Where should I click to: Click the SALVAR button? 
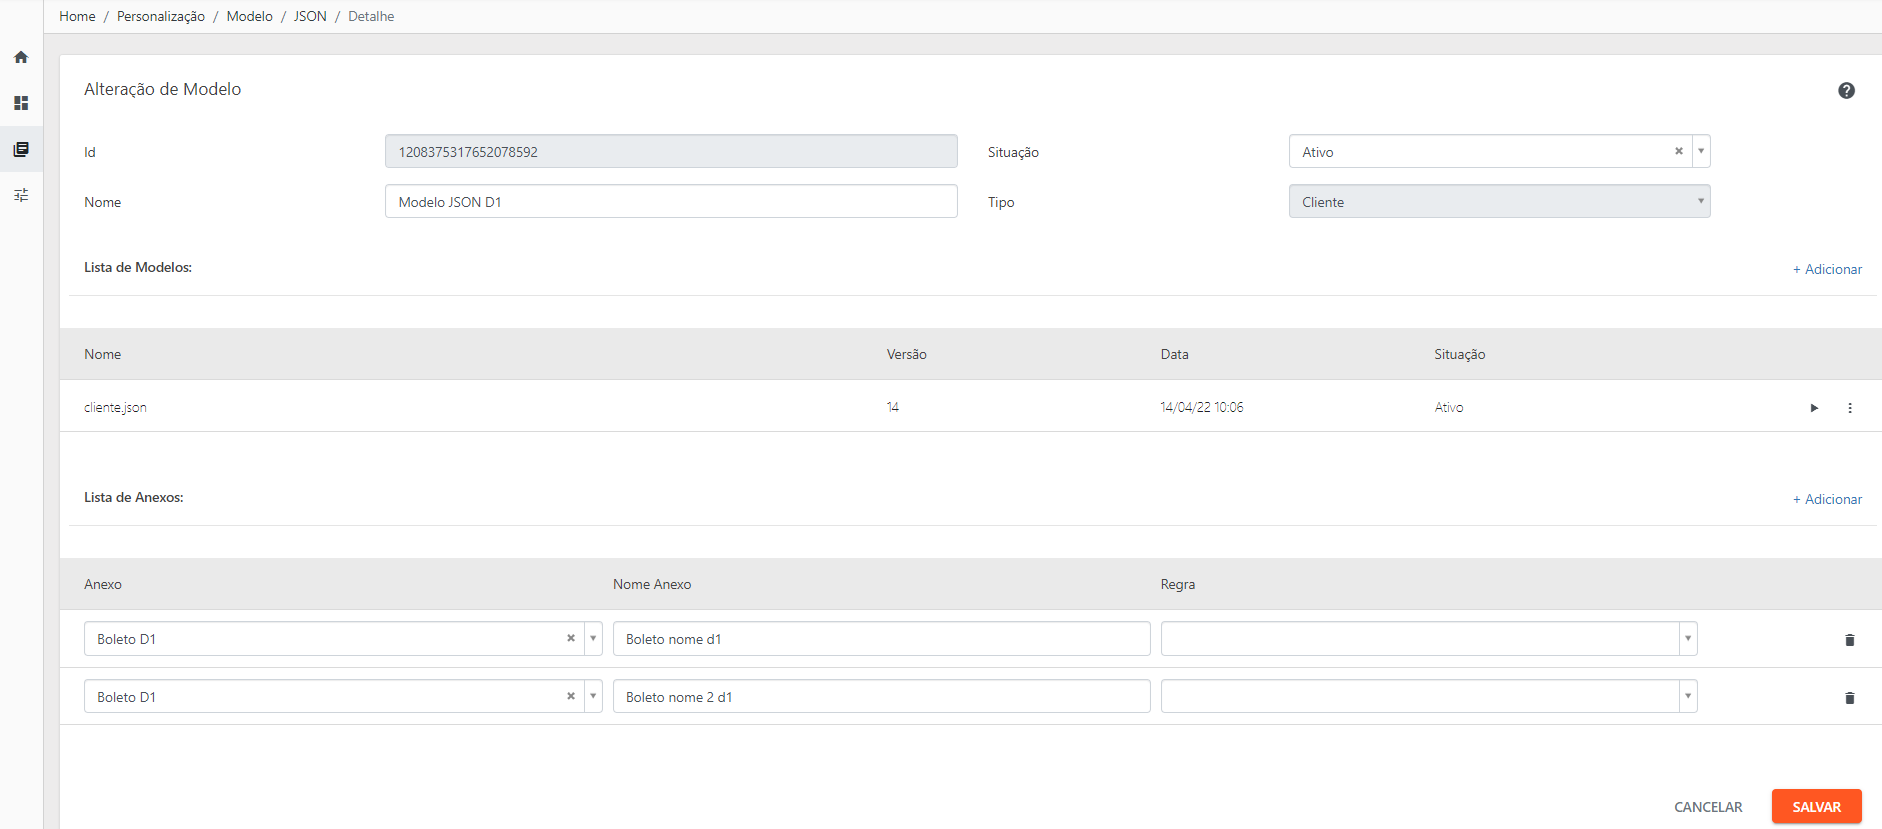point(1817,807)
